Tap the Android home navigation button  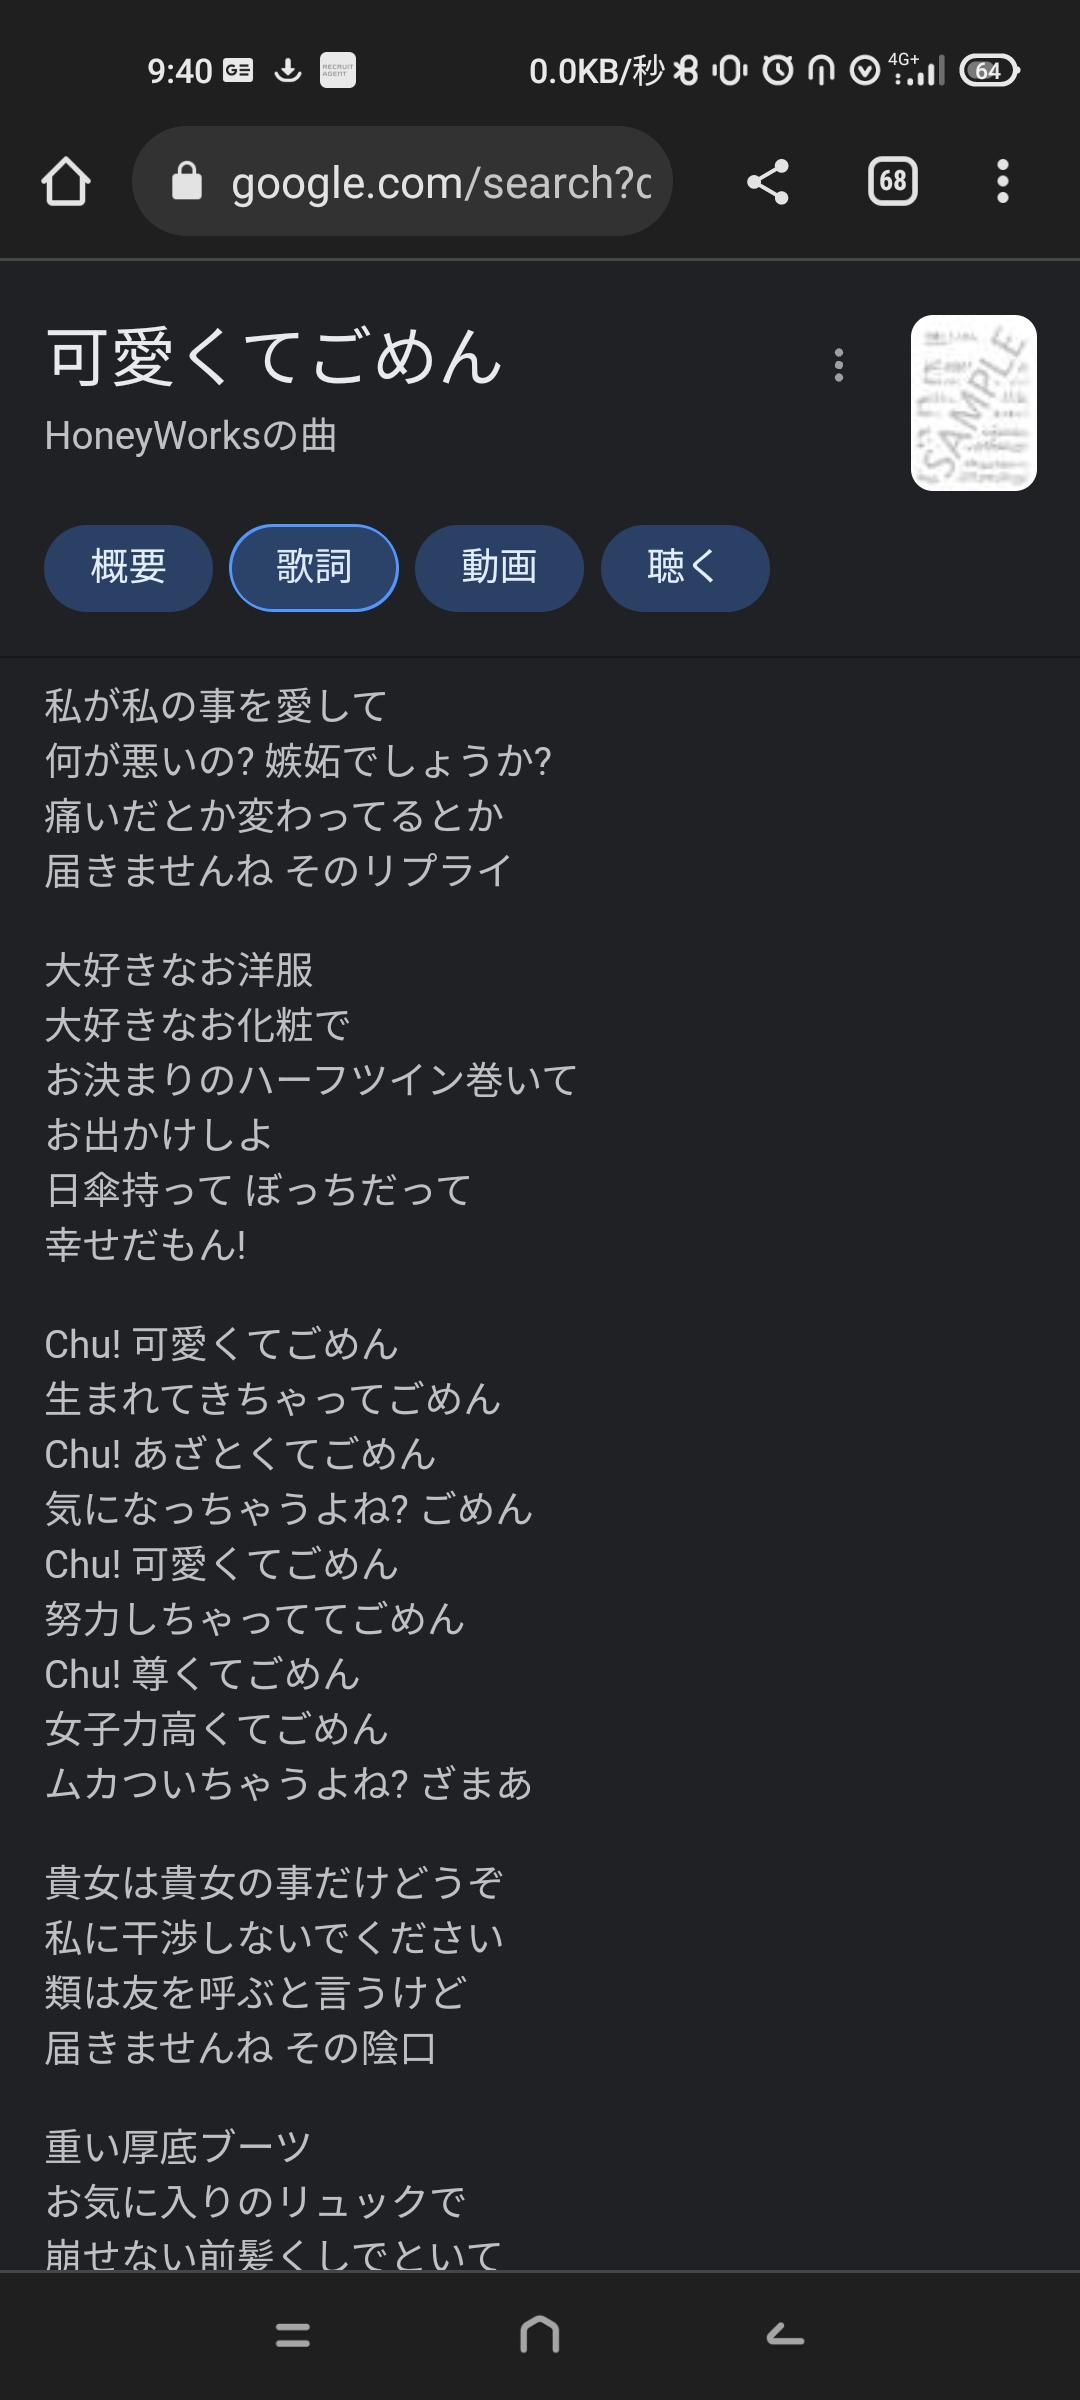pyautogui.click(x=540, y=2335)
